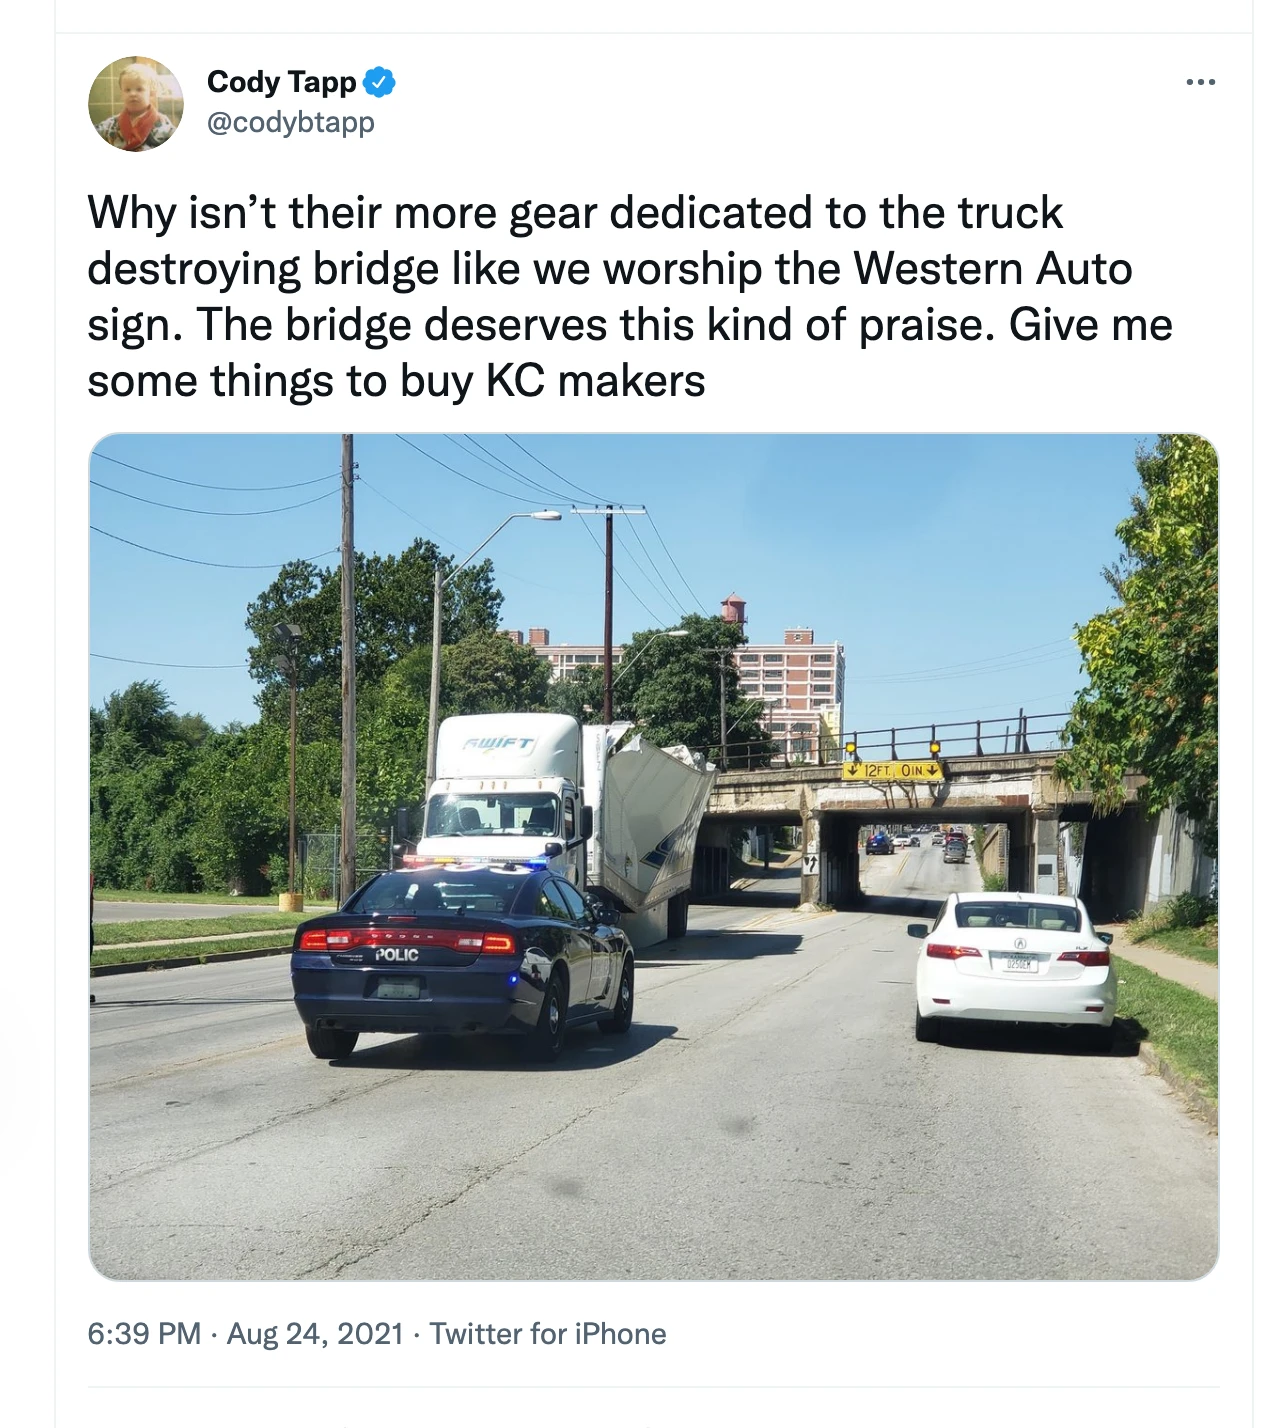This screenshot has height=1428, width=1282.
Task: Click the yellow 12FT 0IN clearance sign
Action: point(892,771)
